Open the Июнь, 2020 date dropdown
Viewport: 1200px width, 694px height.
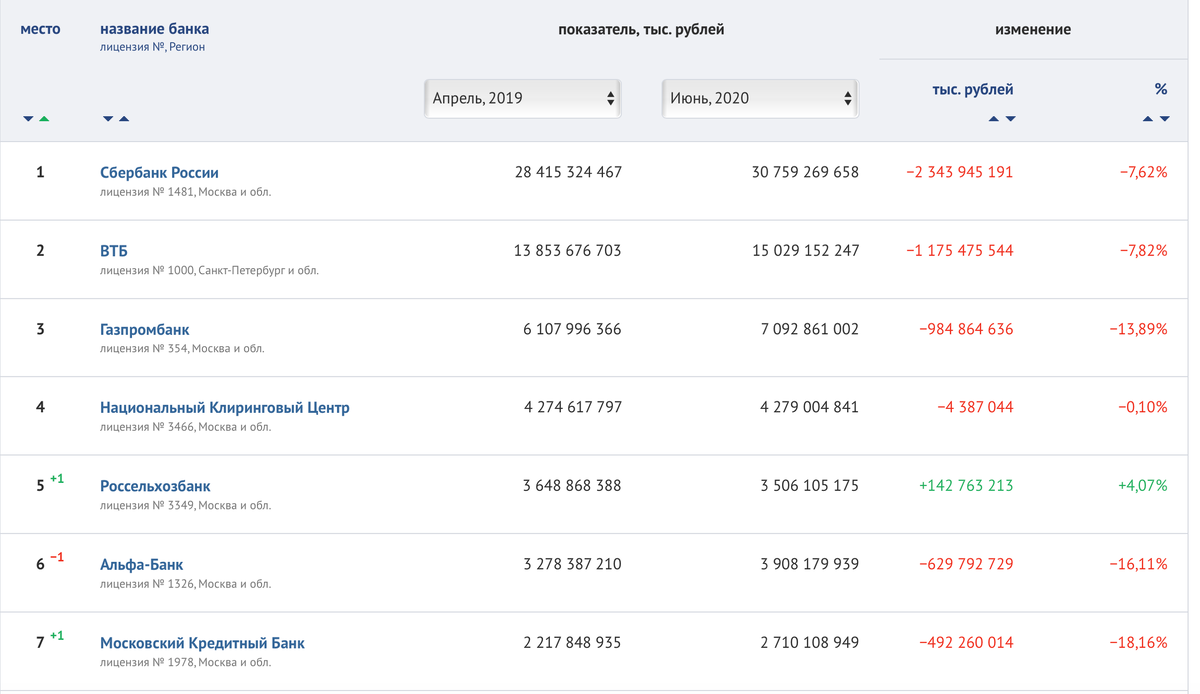point(760,98)
